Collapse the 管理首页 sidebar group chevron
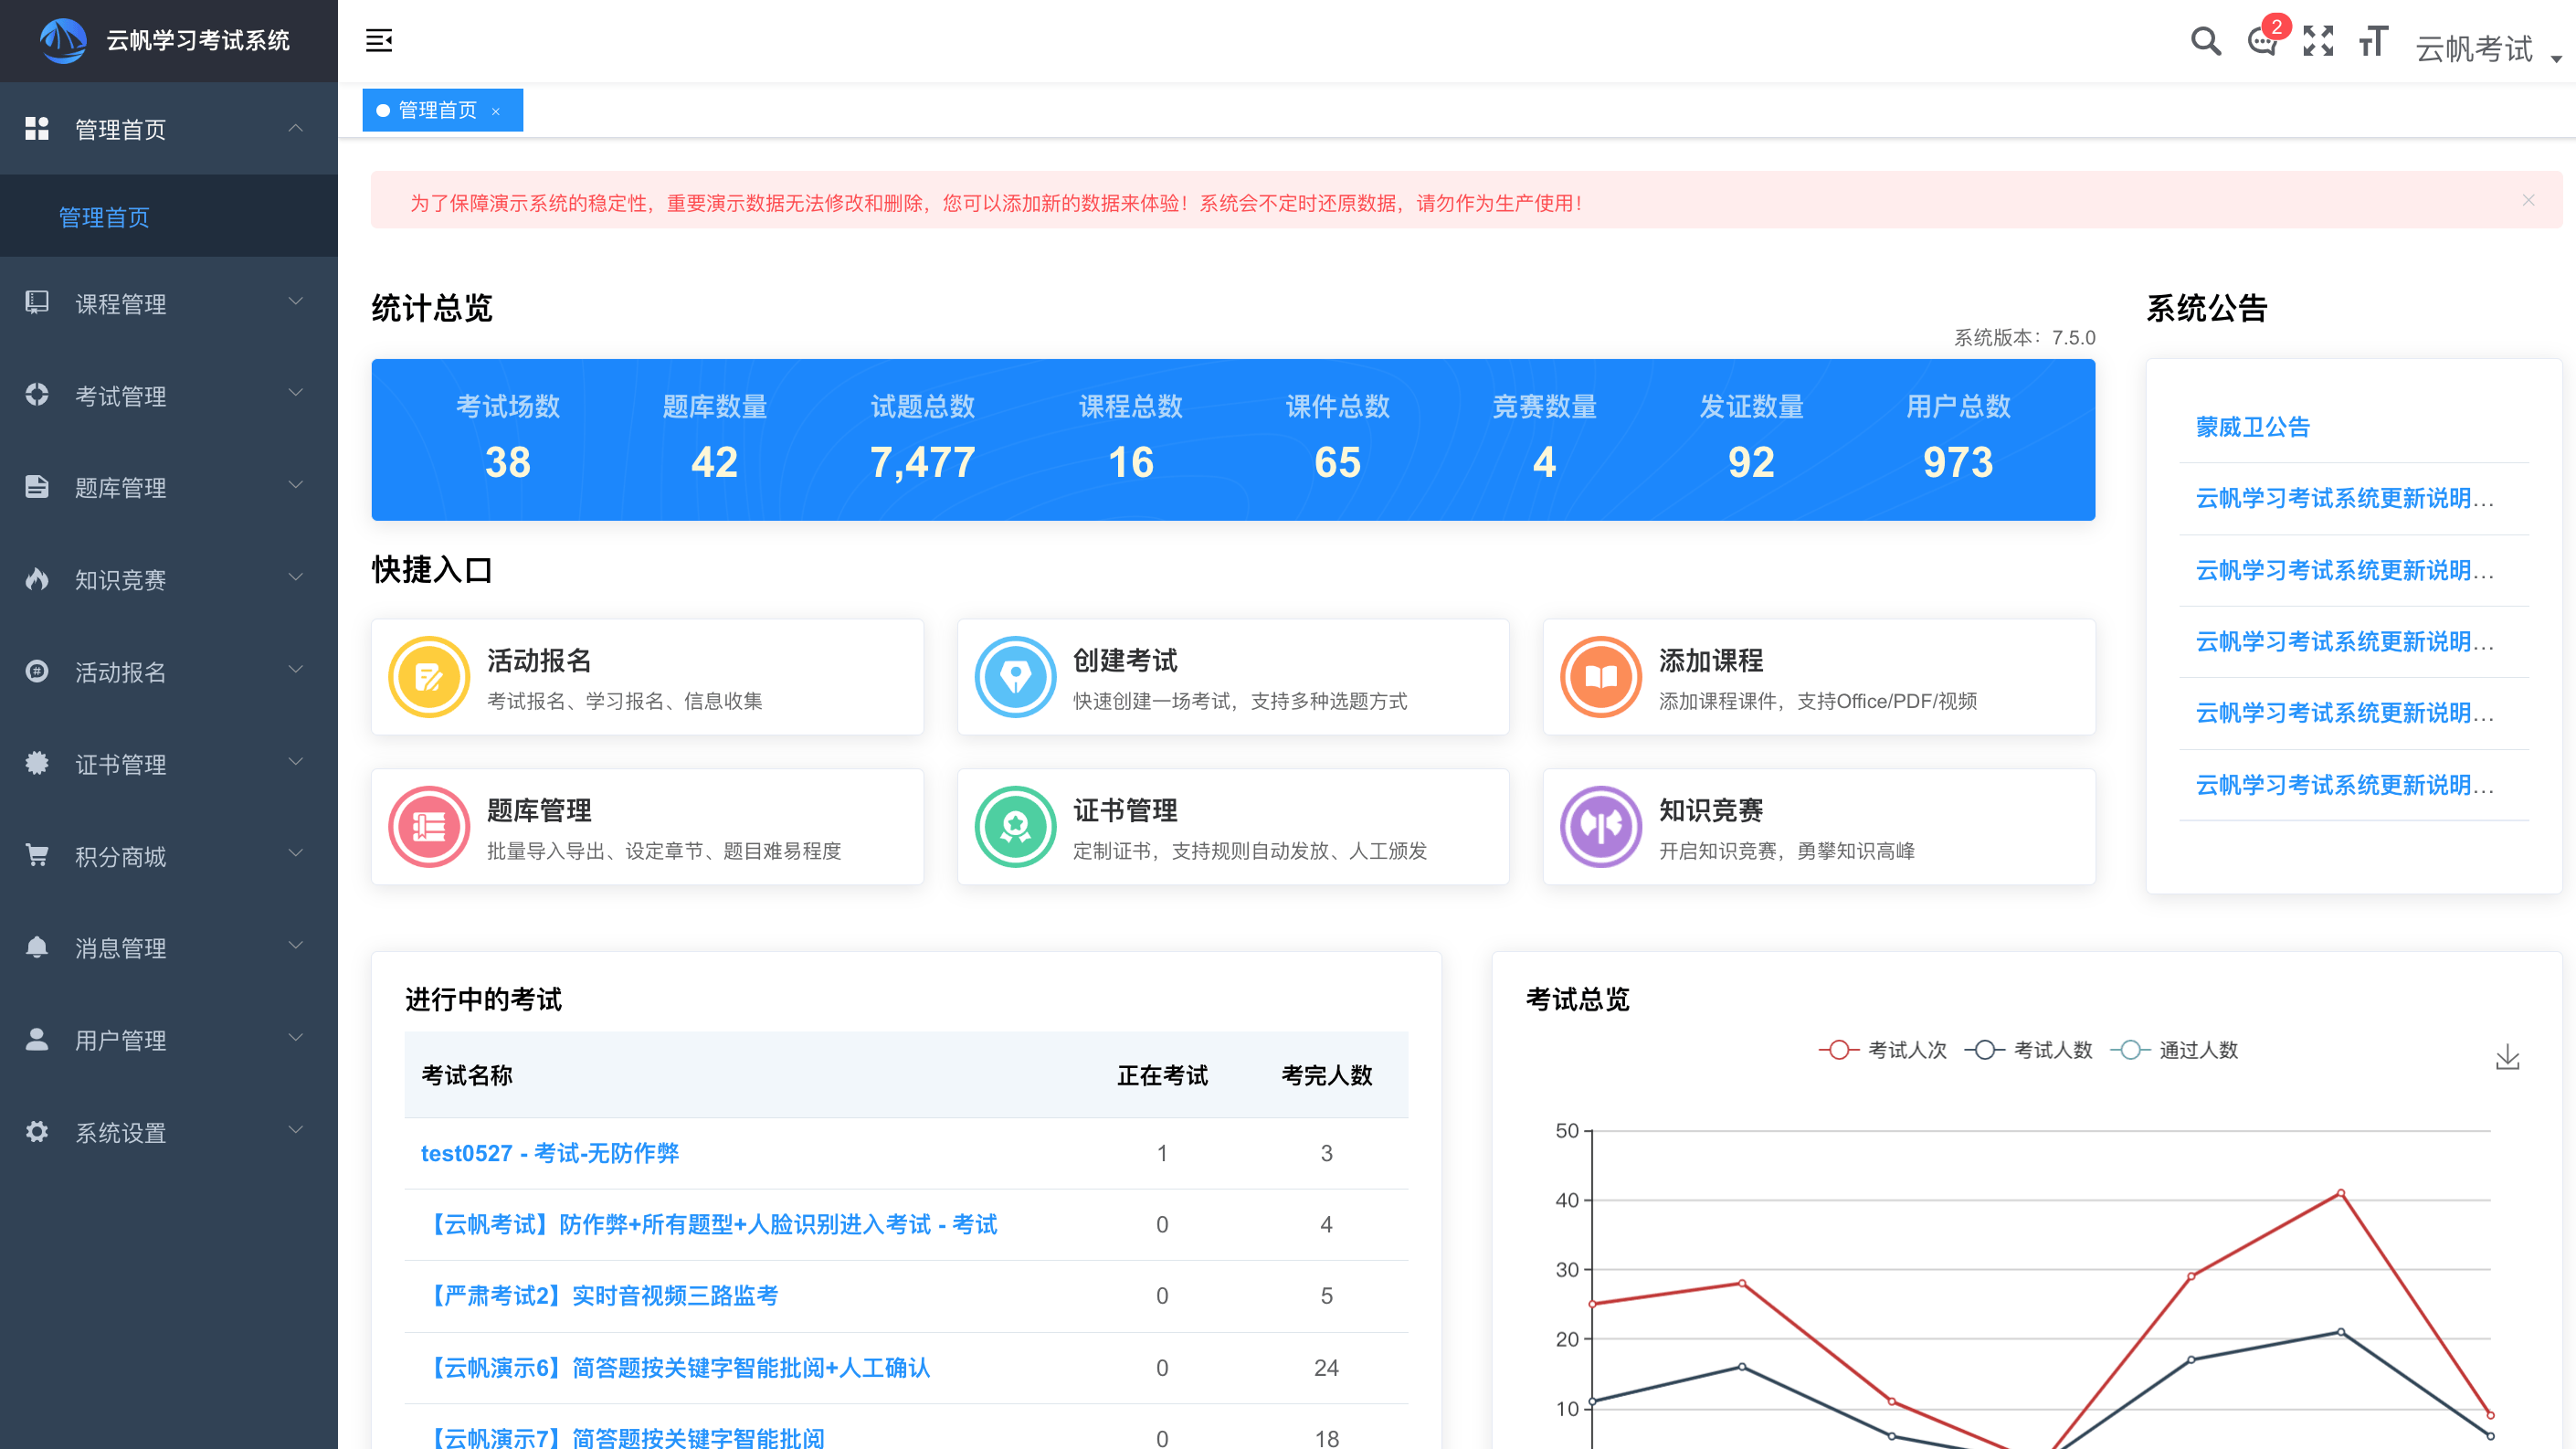Screen dimensions: 2576x1449 (x=295, y=128)
